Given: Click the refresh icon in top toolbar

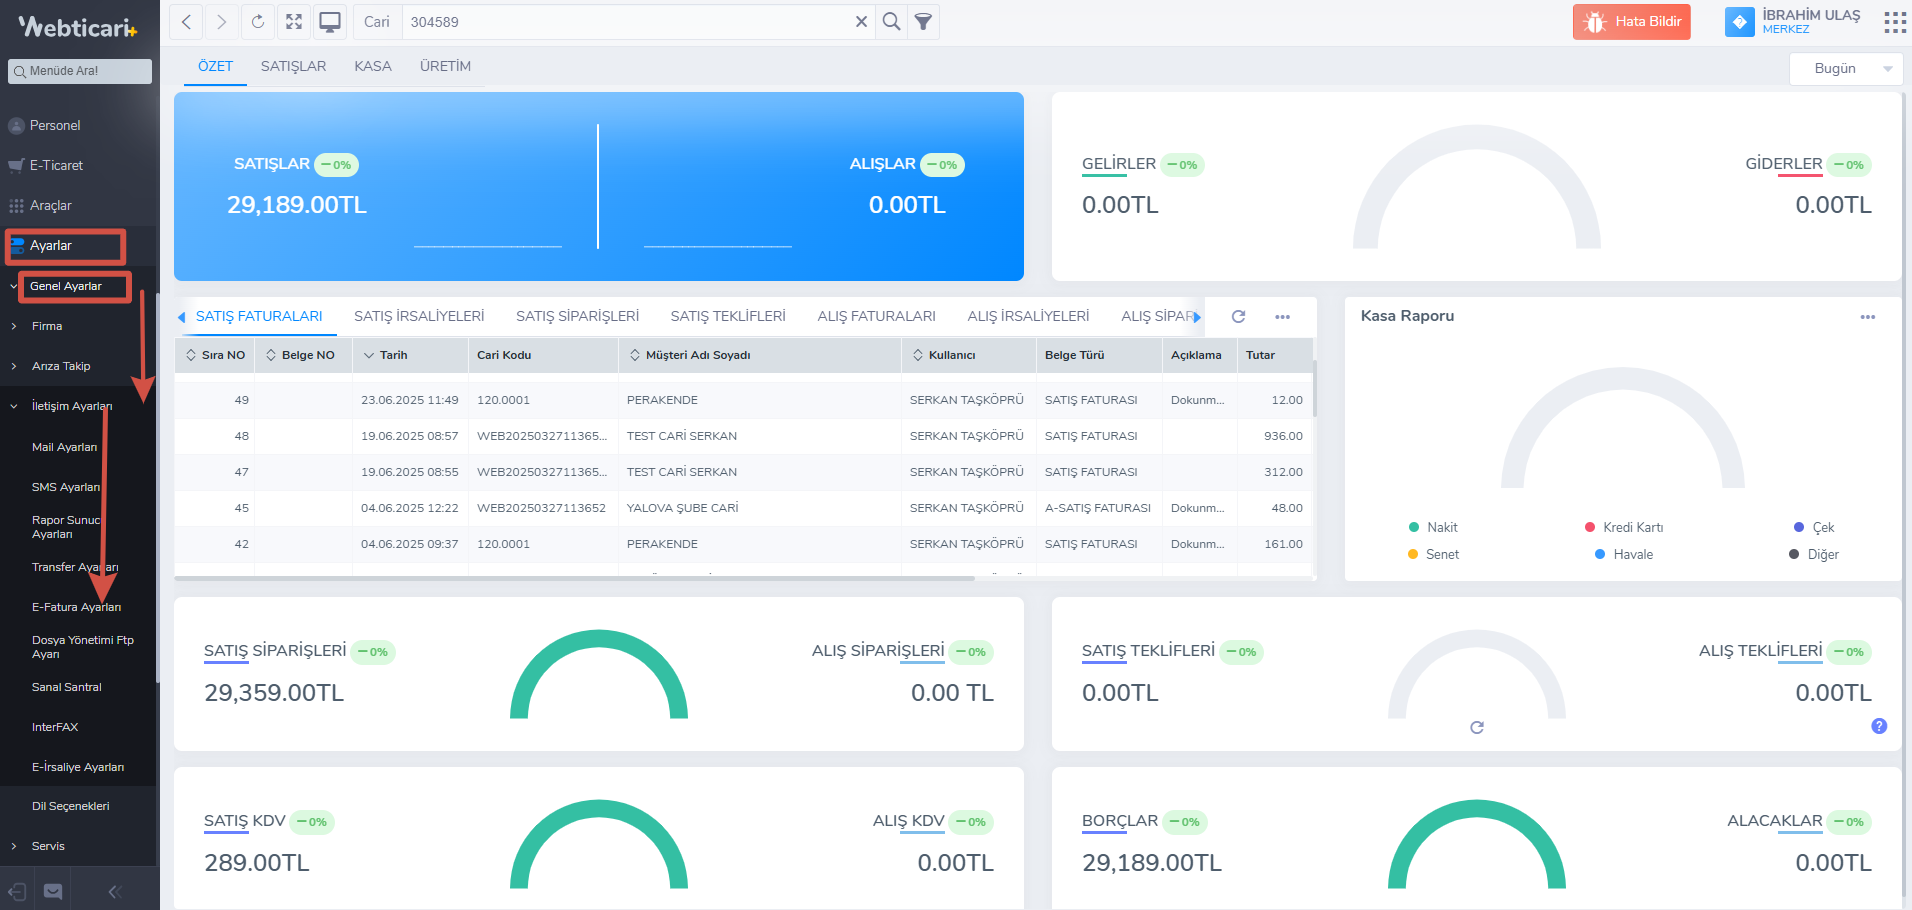Looking at the screenshot, I should pos(258,22).
